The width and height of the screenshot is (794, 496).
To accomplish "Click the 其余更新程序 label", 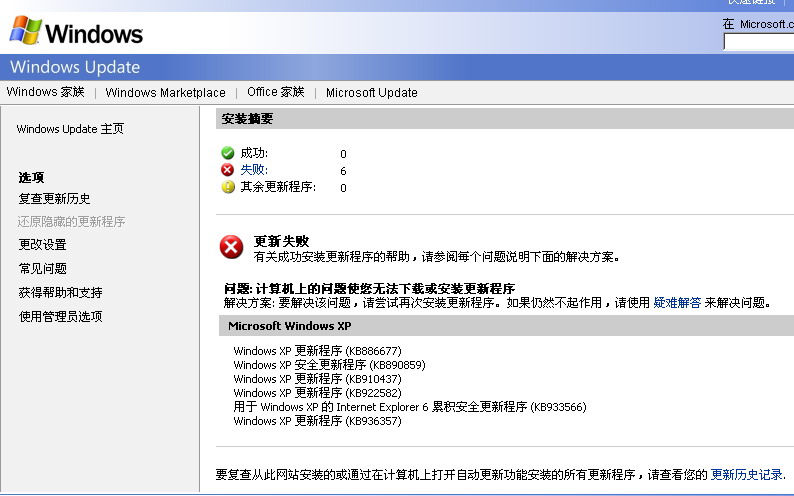I will click(x=278, y=187).
